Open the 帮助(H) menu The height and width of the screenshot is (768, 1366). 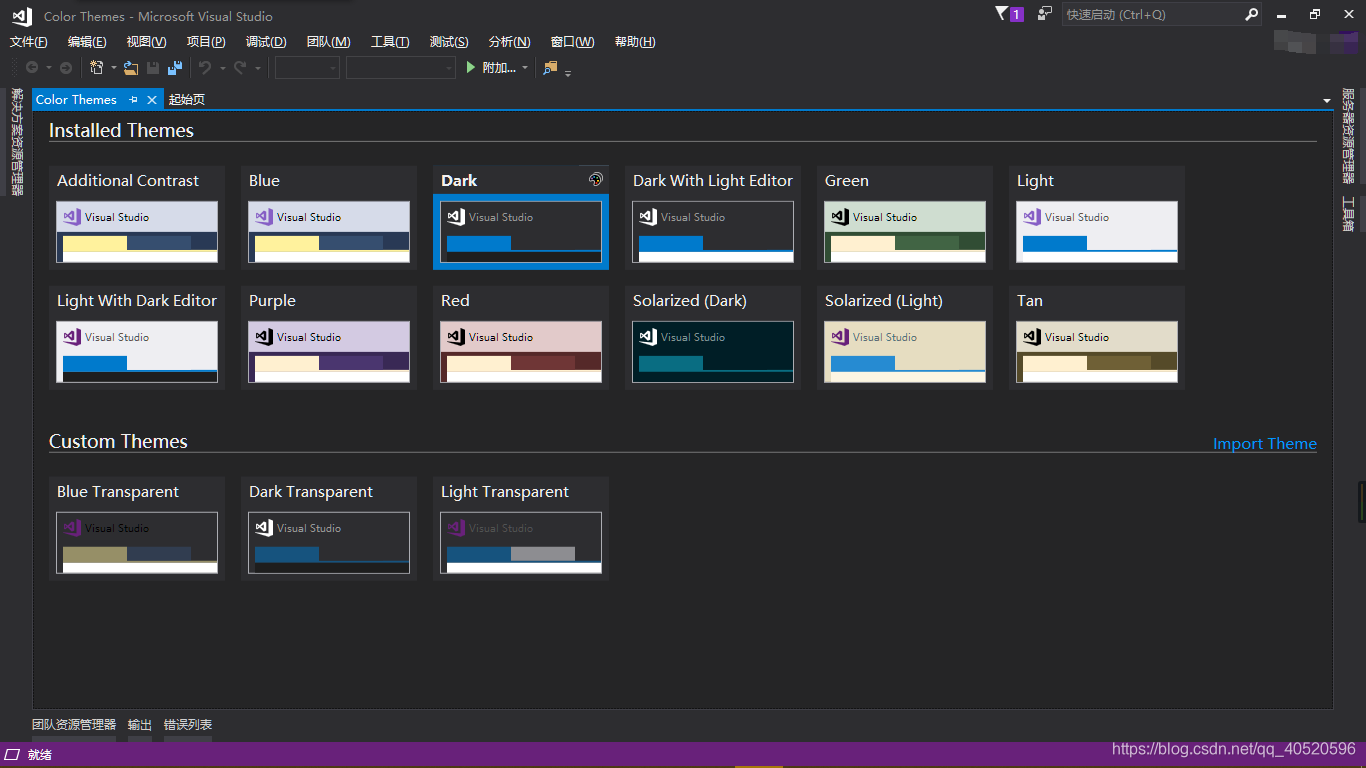[635, 42]
